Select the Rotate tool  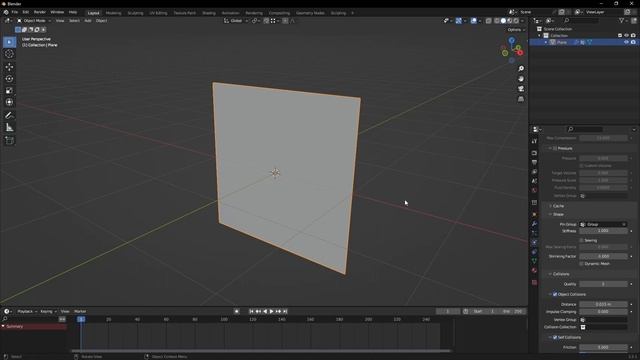(9, 79)
